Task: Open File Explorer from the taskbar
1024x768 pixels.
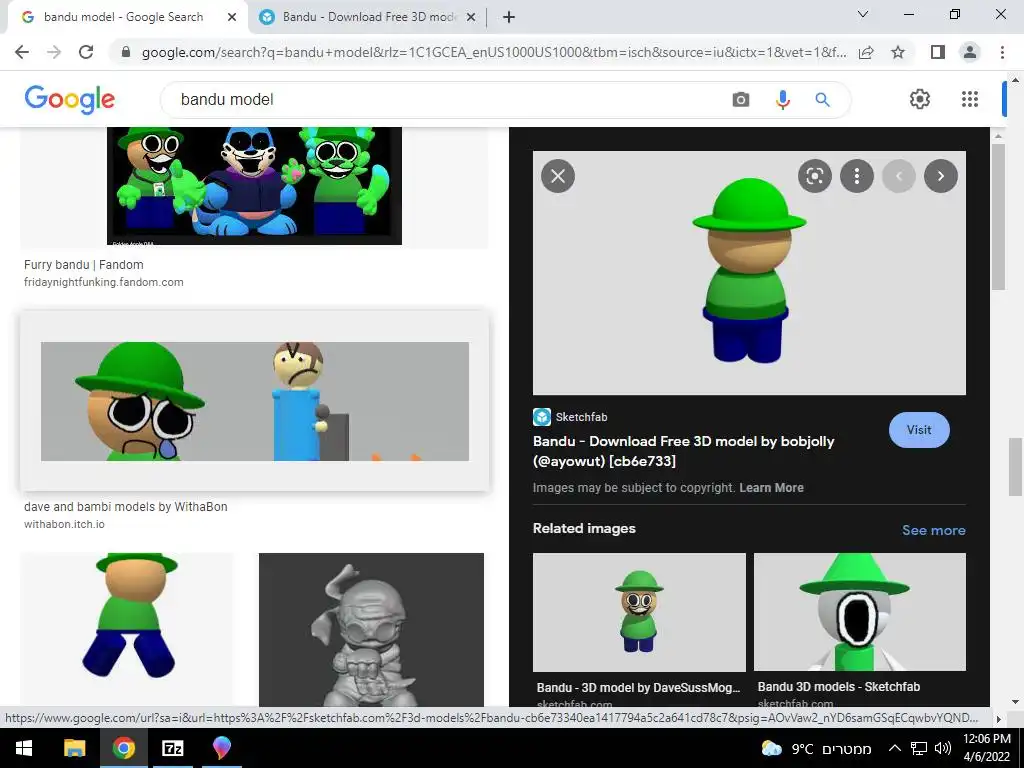Action: click(x=74, y=748)
